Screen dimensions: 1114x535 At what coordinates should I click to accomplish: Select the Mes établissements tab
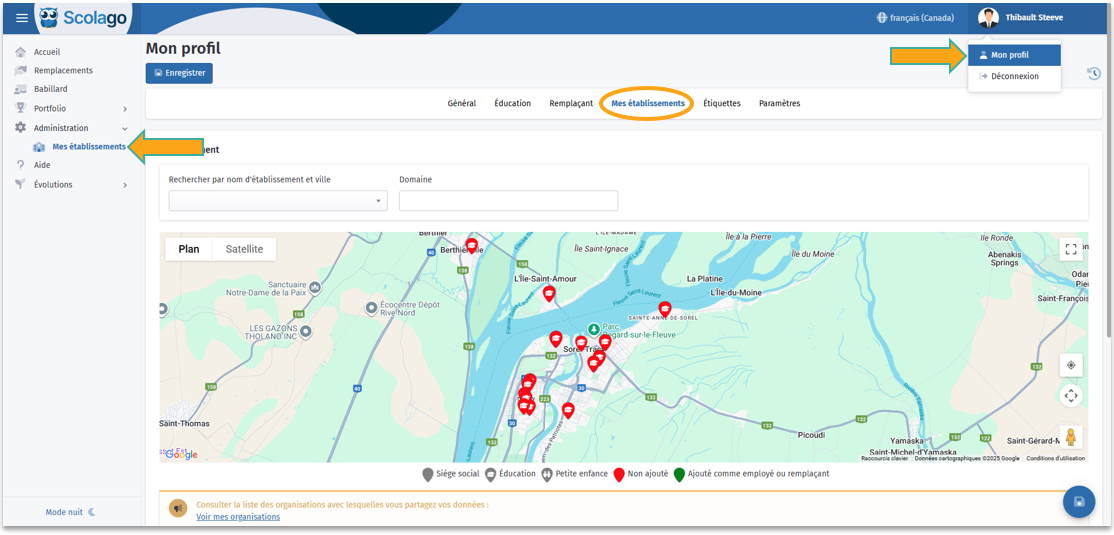648,104
